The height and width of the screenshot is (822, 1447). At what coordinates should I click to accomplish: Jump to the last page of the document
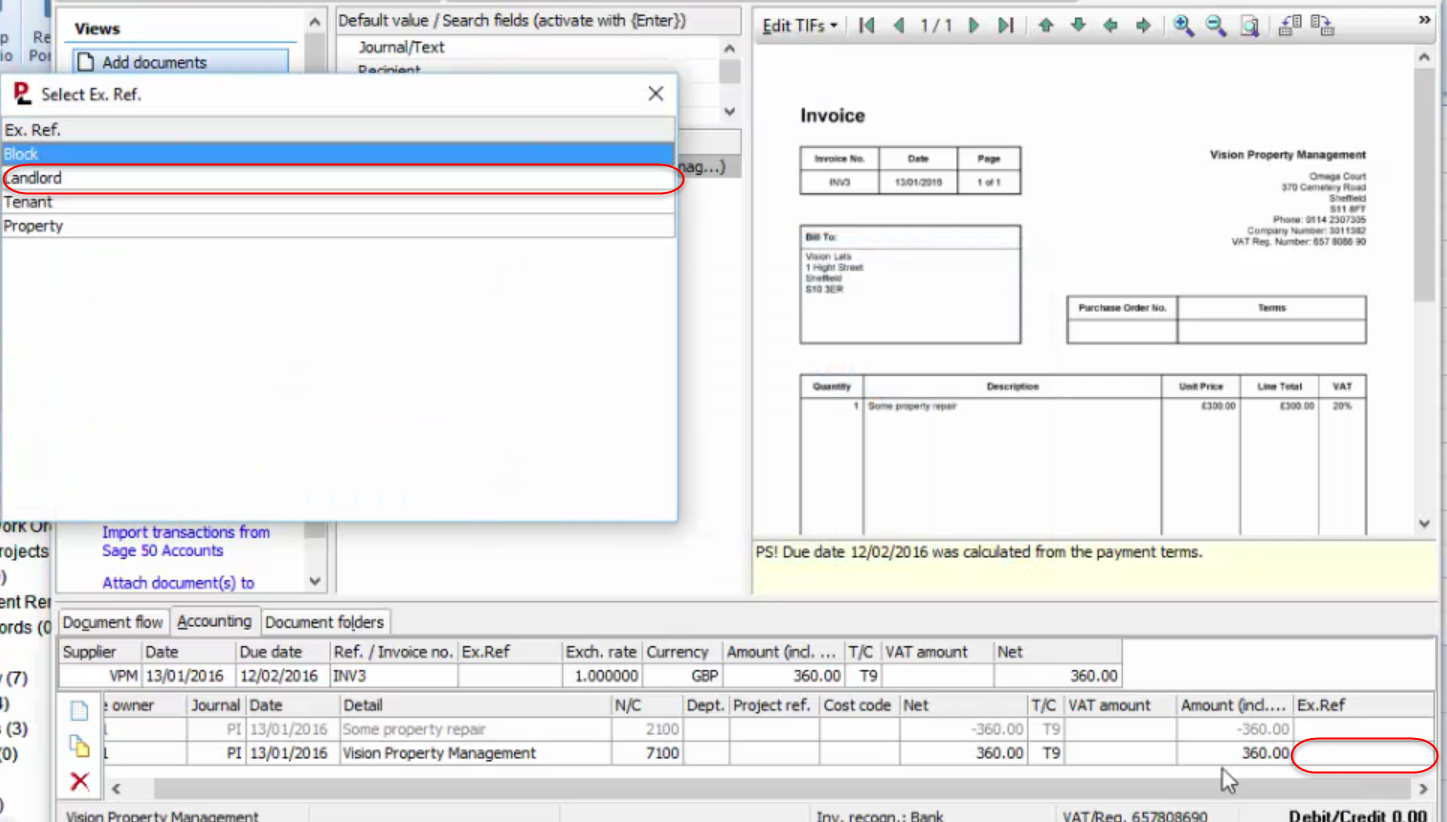[1005, 25]
